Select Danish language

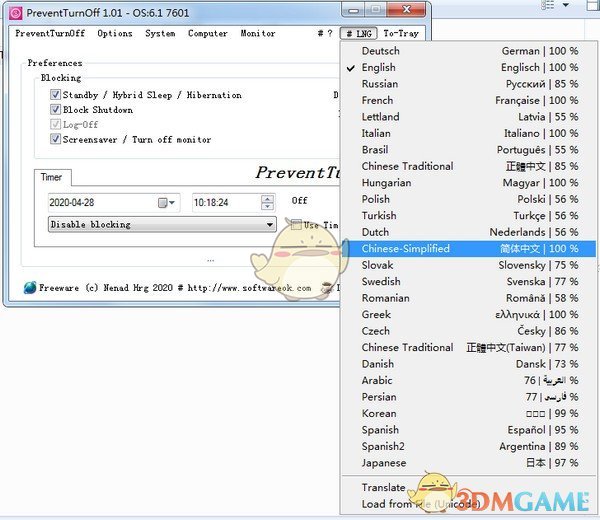(468, 364)
